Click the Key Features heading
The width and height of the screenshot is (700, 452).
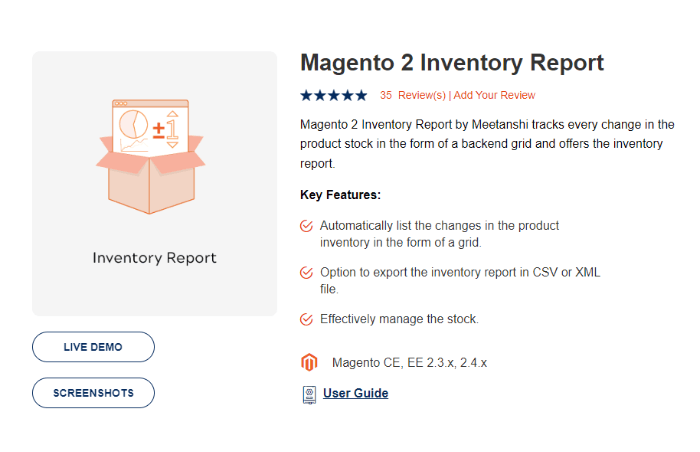pyautogui.click(x=340, y=195)
